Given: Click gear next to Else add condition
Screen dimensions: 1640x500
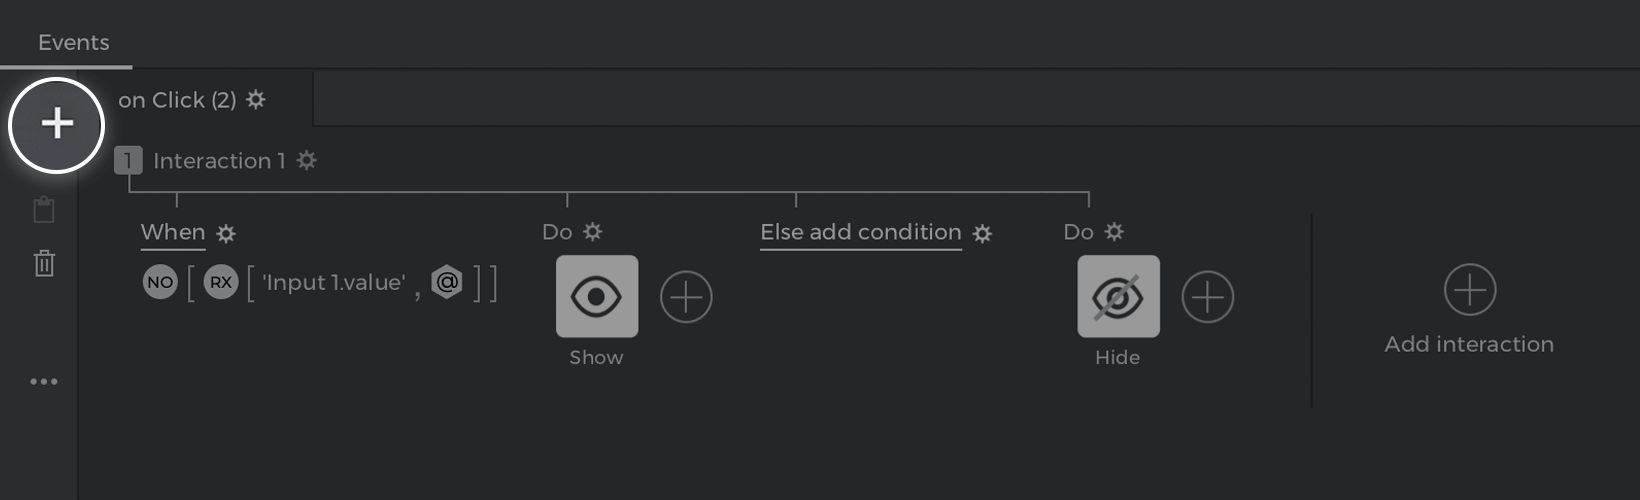Looking at the screenshot, I should 983,234.
